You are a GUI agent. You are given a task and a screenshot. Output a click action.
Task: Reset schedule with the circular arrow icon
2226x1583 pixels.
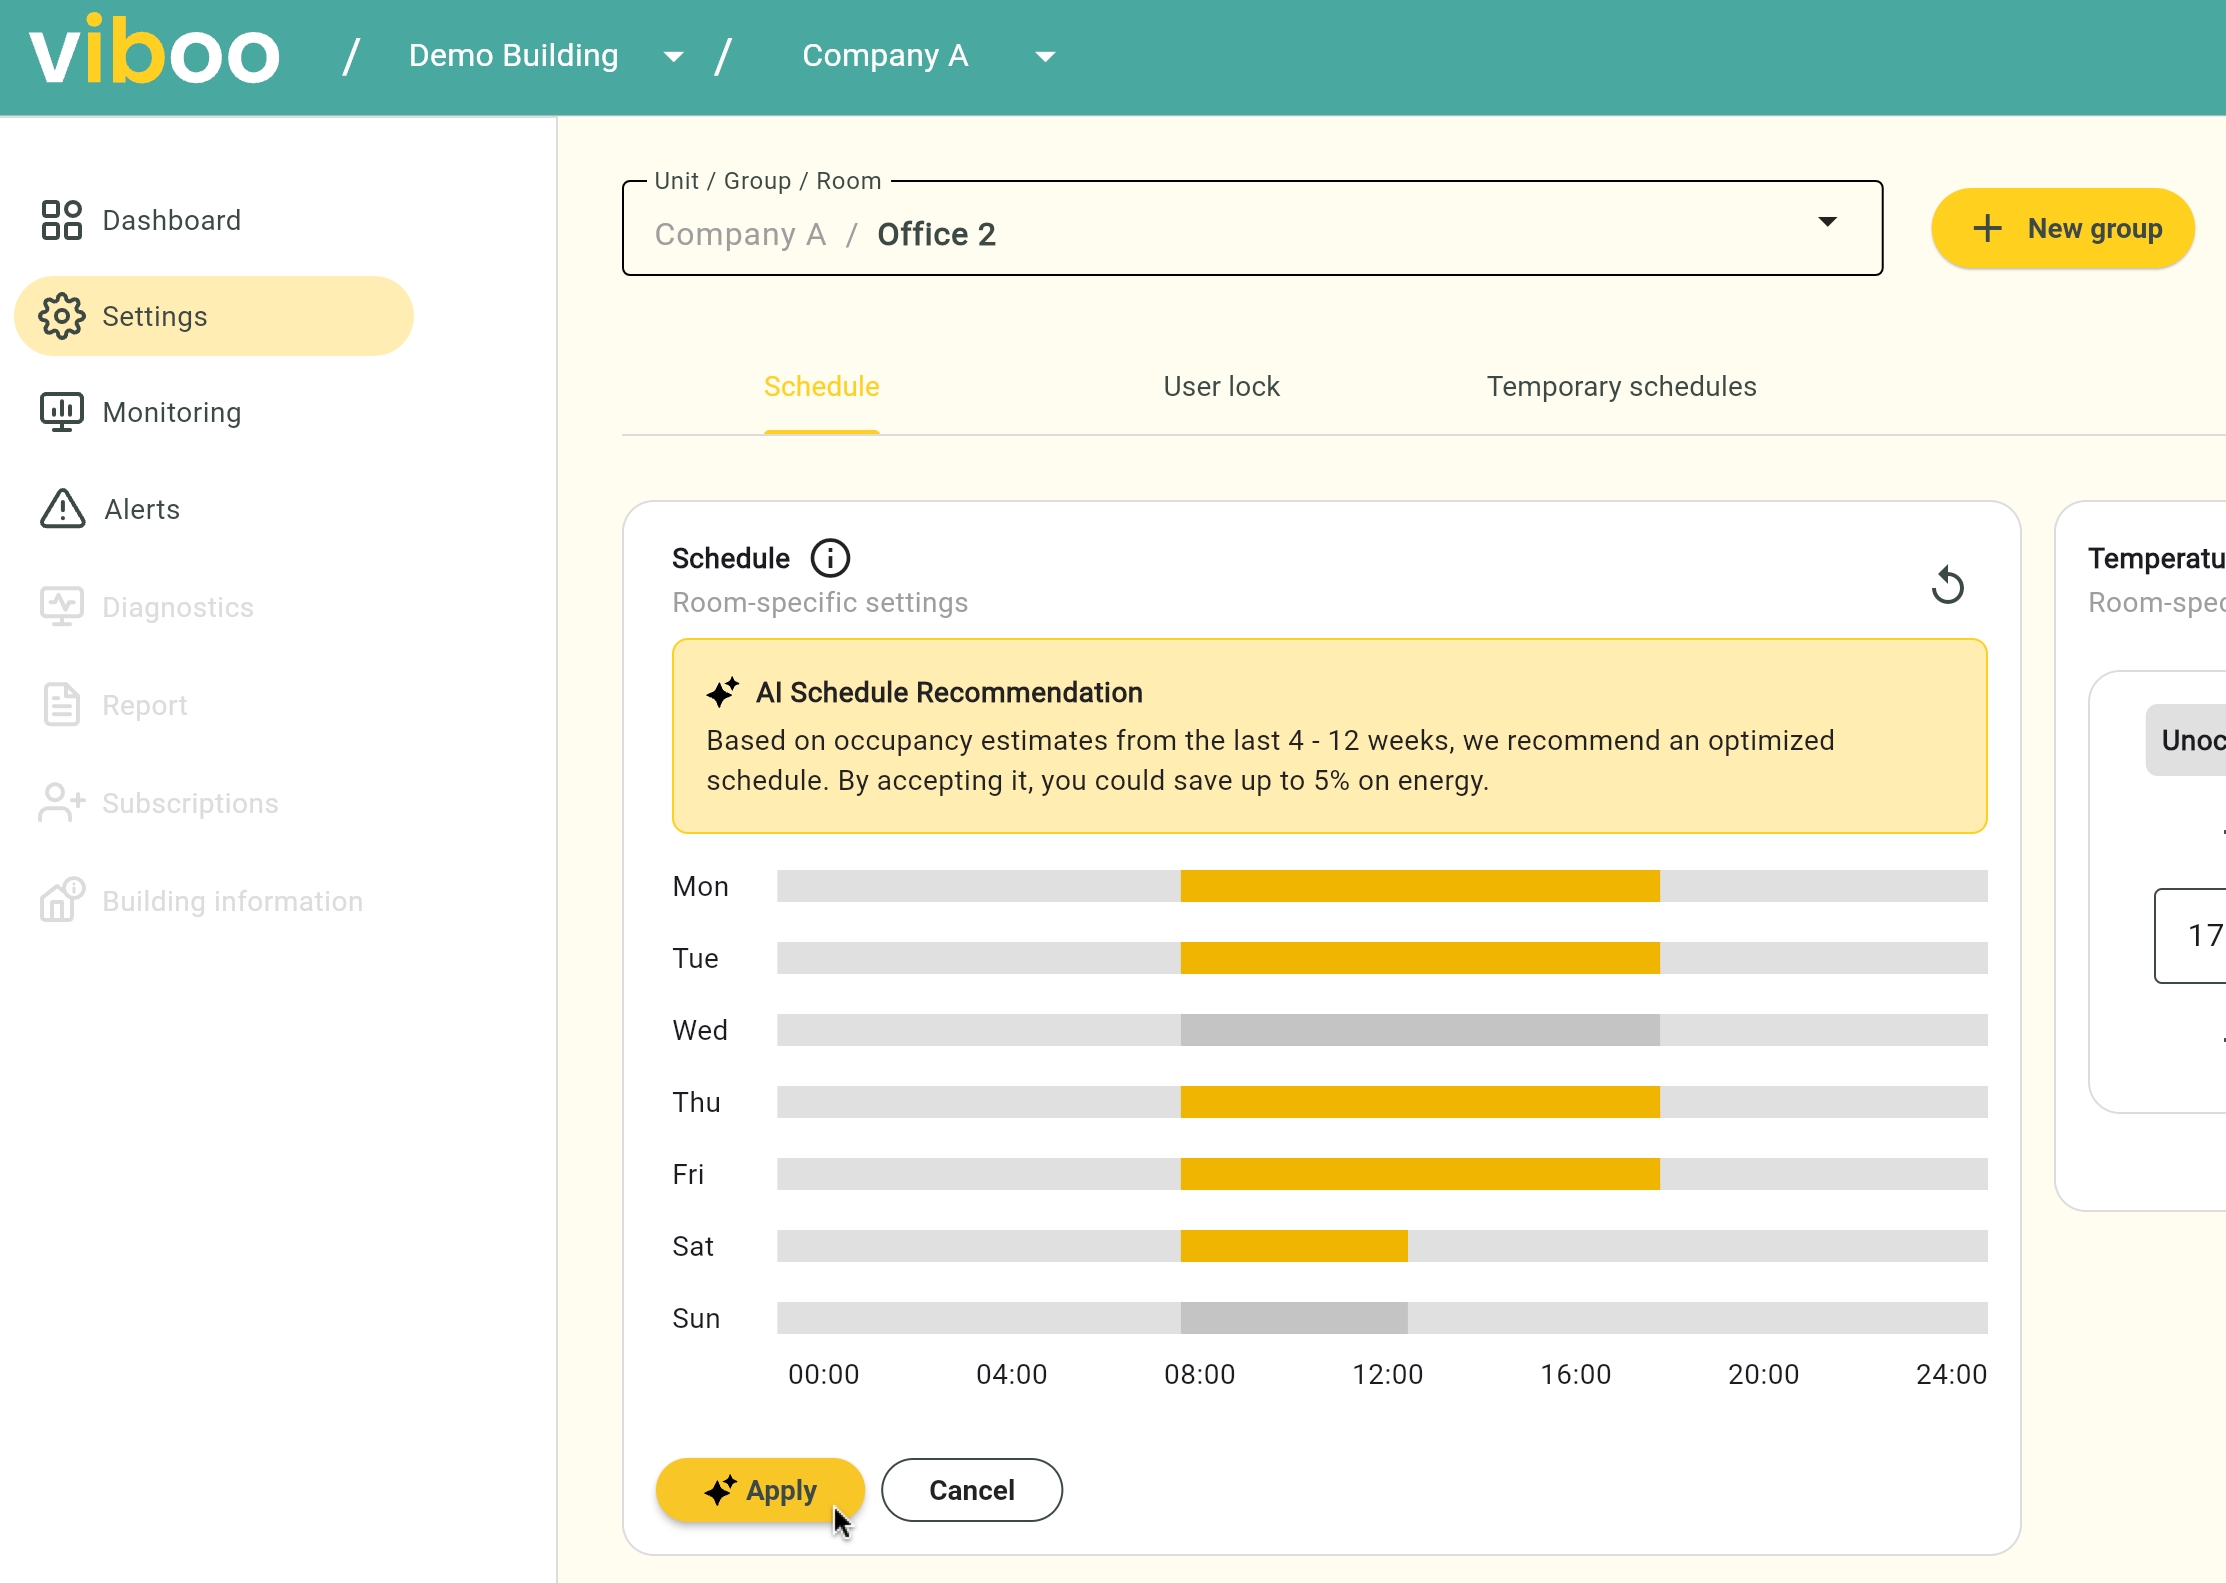(x=1946, y=585)
